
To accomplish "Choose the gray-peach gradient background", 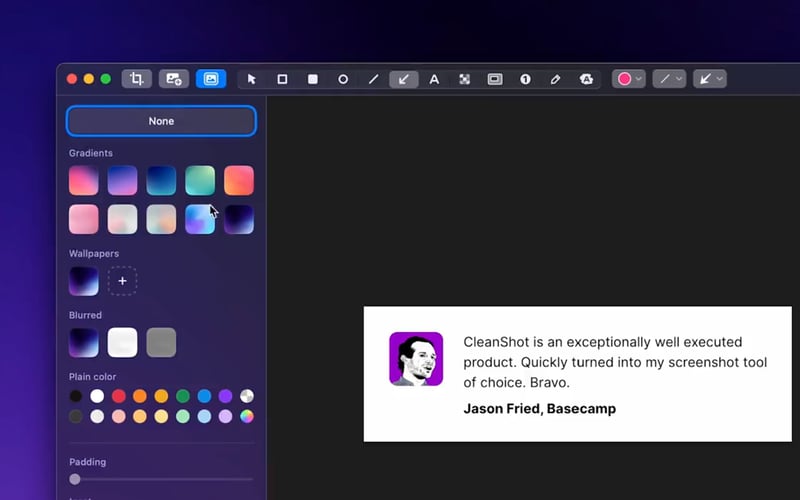I will (161, 219).
